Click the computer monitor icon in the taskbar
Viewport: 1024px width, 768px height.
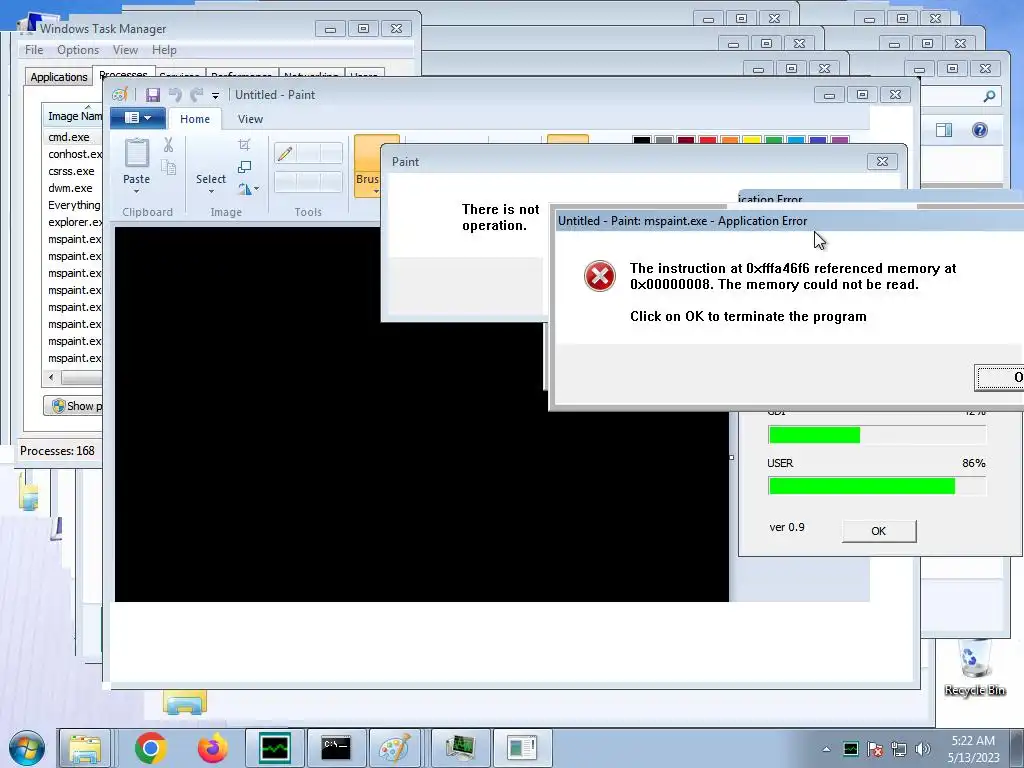coord(460,748)
